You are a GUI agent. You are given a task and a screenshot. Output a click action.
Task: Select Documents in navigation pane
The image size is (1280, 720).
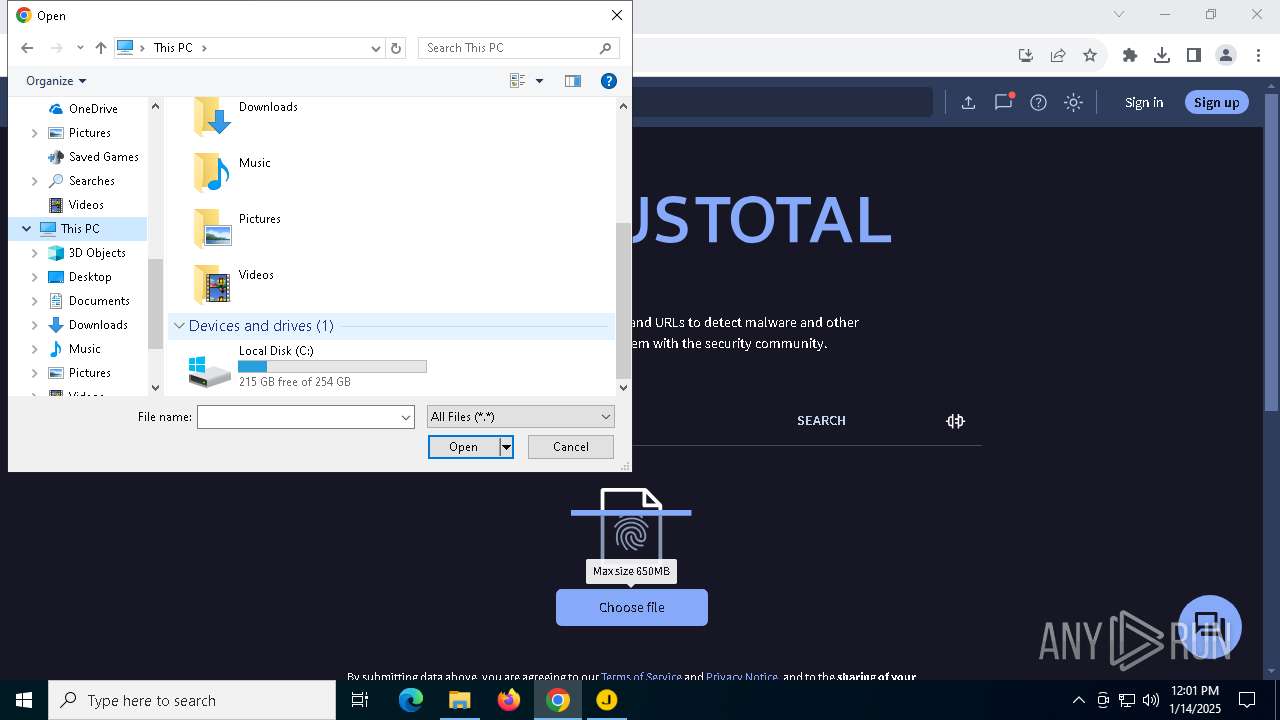99,301
